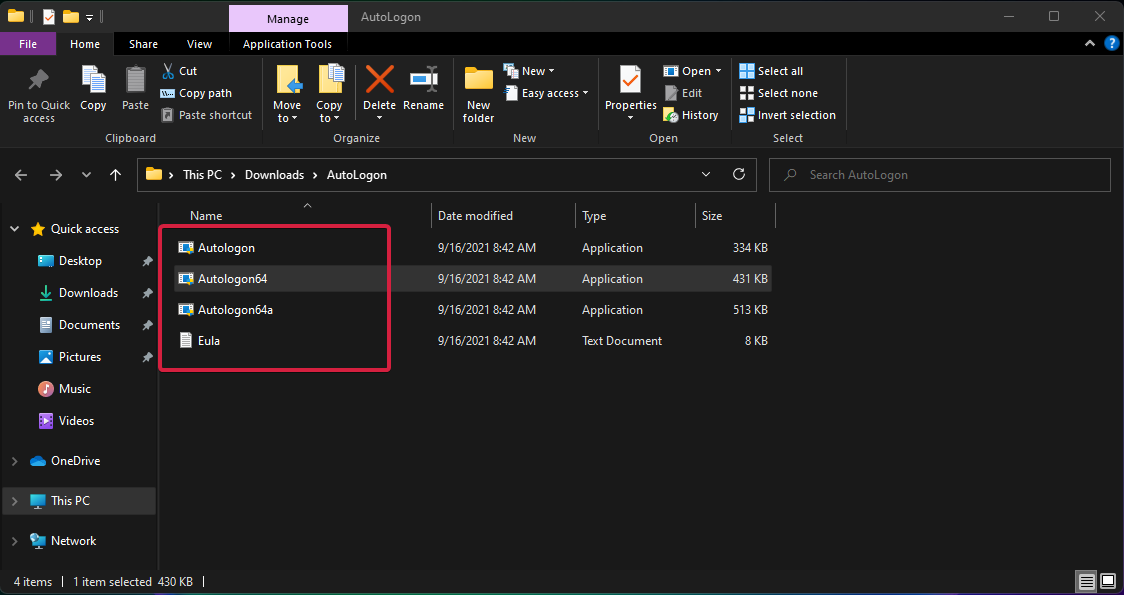Viewport: 1124px width, 595px height.
Task: Switch to Large icons view
Action: pos(1107,581)
